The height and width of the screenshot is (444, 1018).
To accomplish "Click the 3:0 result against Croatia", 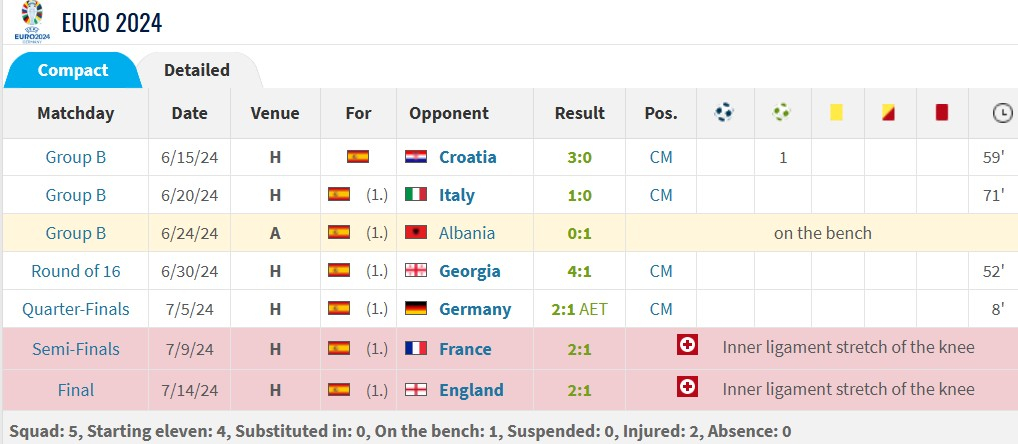I will tap(579, 157).
